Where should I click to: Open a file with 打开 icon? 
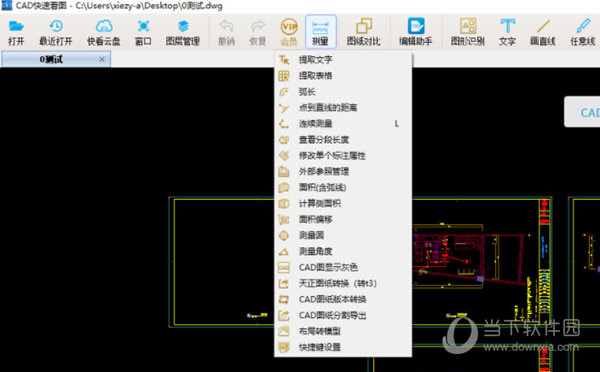(x=16, y=33)
